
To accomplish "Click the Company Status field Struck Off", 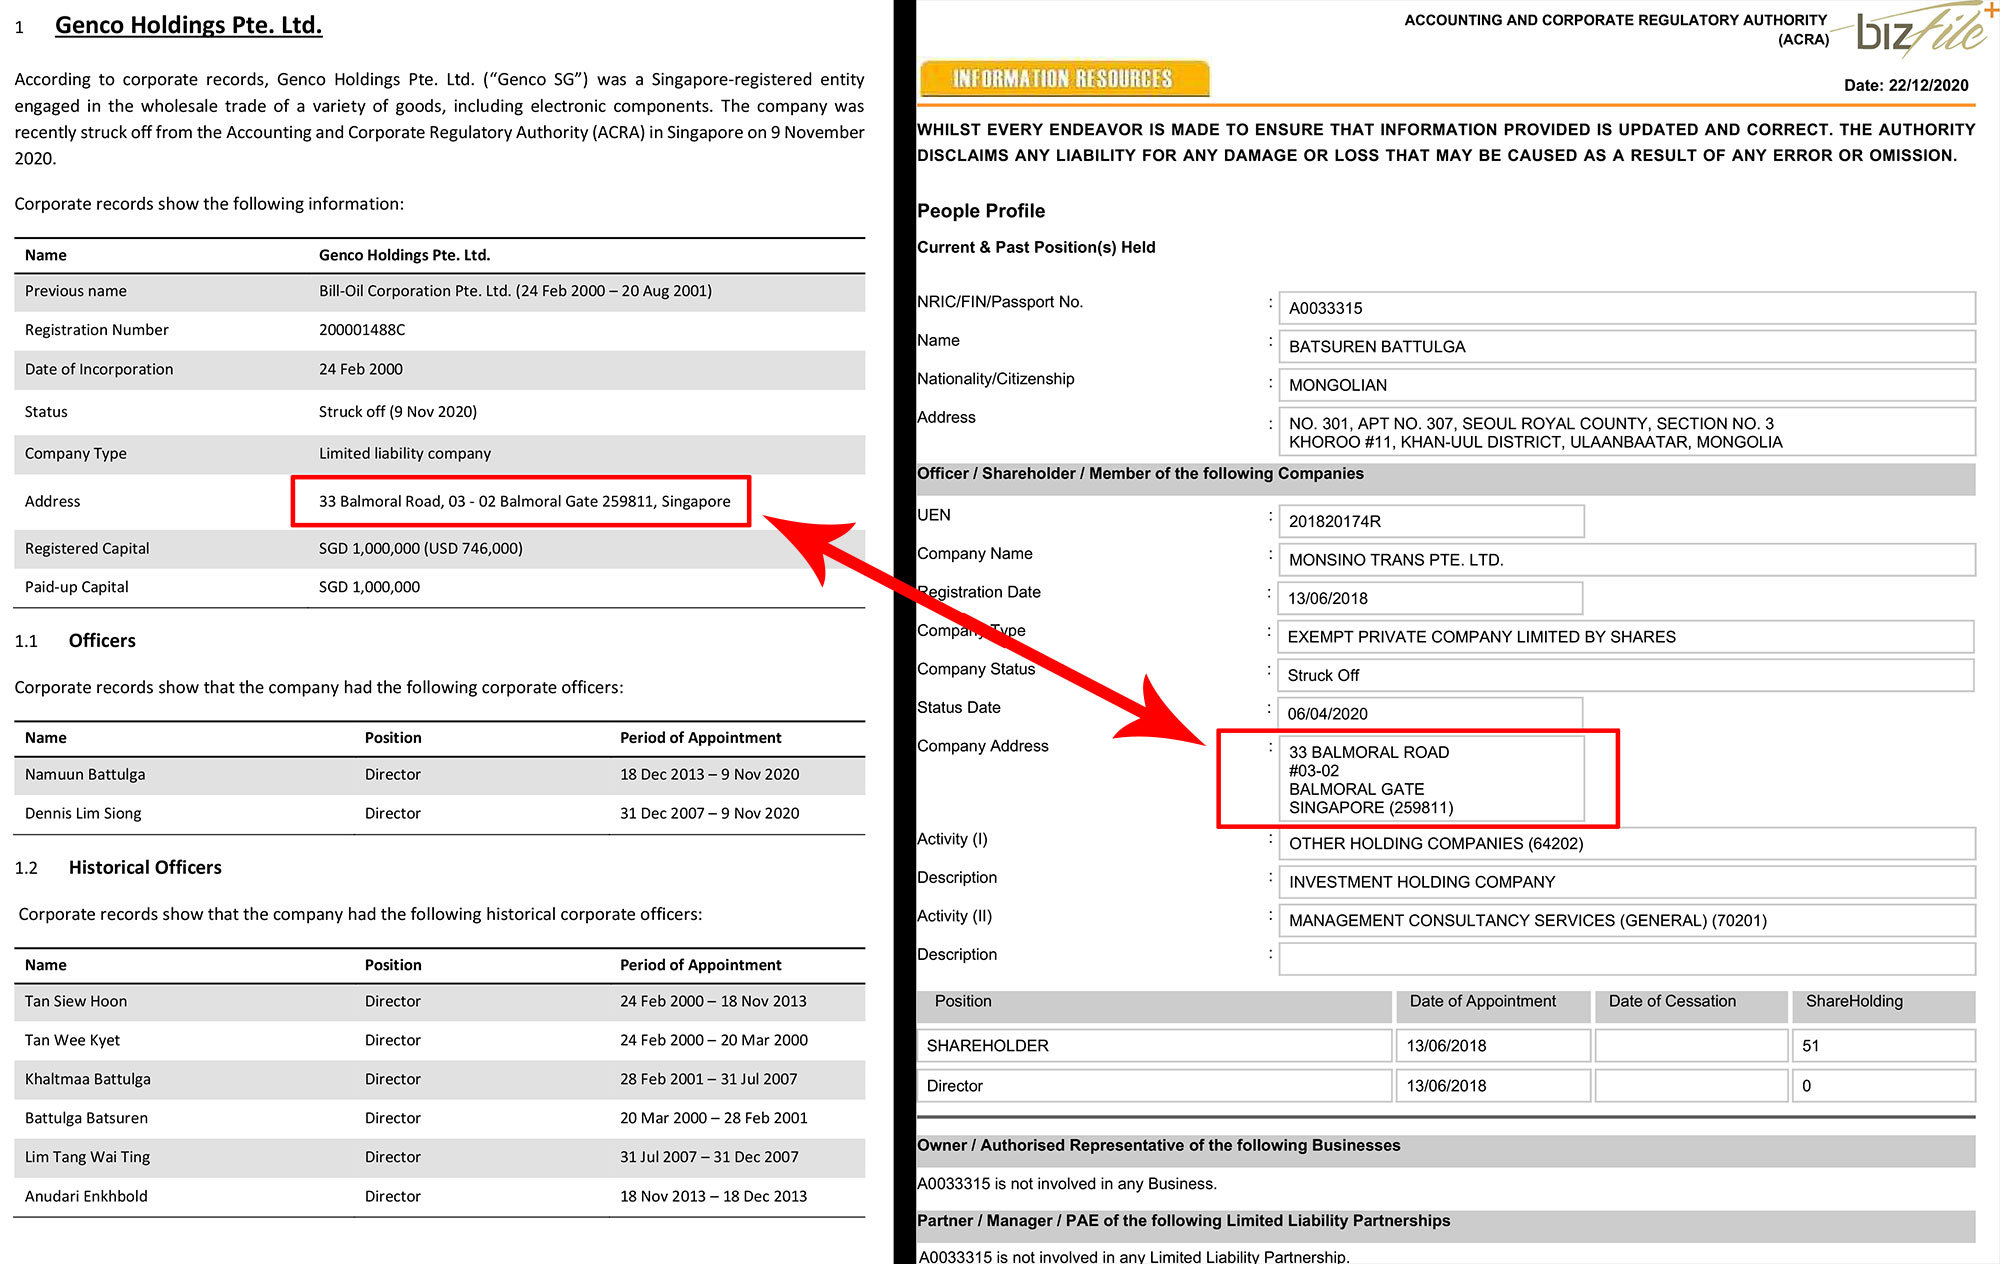I will (x=1624, y=675).
